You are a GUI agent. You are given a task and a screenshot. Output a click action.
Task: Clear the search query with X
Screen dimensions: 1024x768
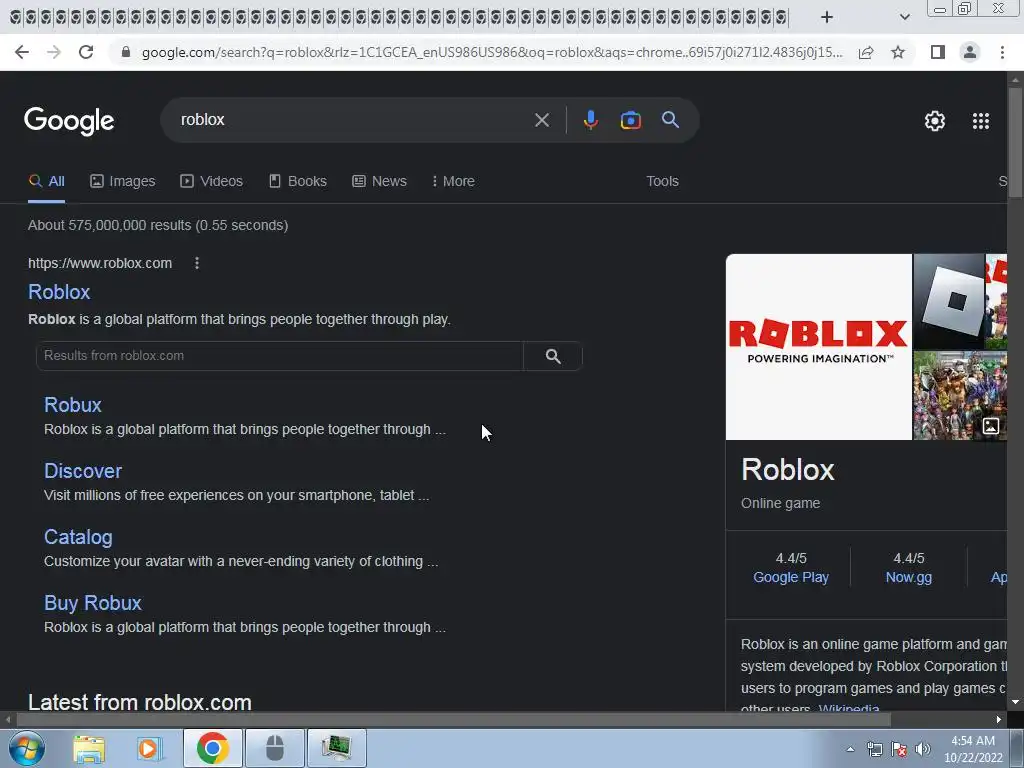tap(541, 120)
